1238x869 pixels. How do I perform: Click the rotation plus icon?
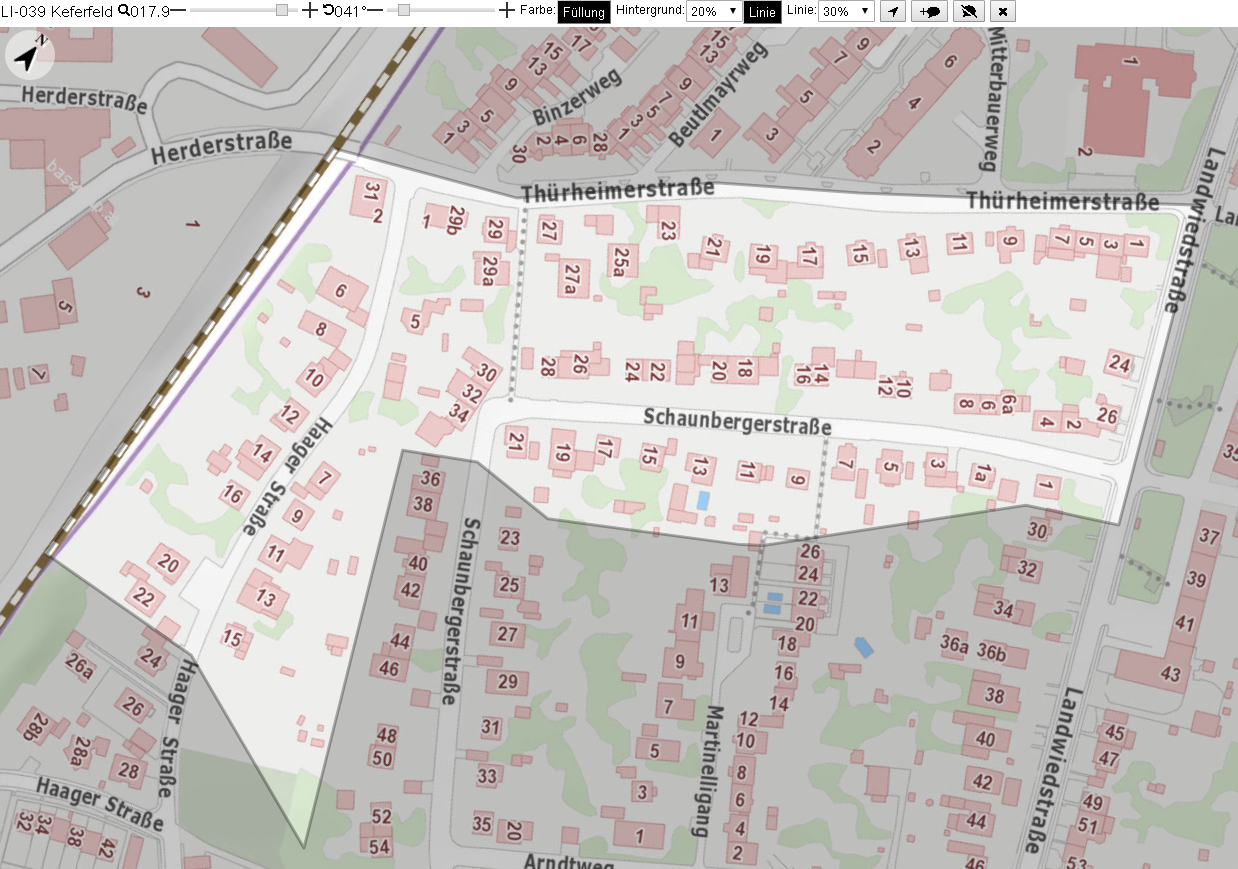pyautogui.click(x=506, y=11)
